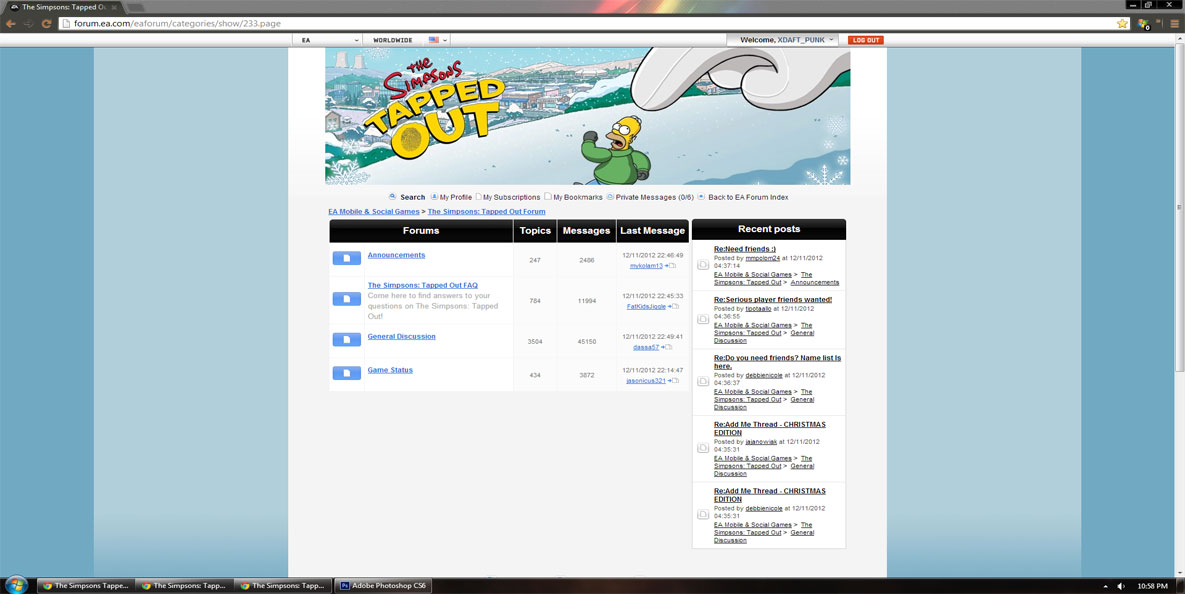Click the Game Status folder icon
Screen dimensions: 1185x594
click(x=347, y=373)
